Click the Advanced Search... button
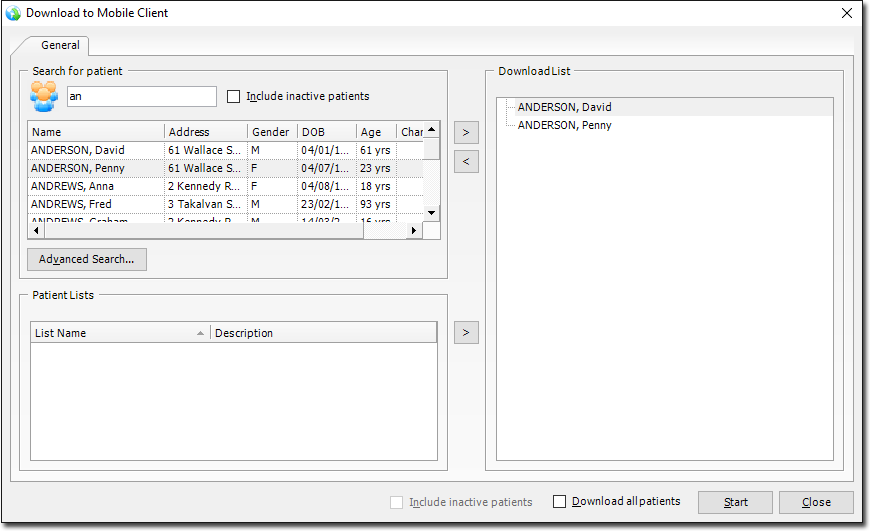Screen dimensions: 870x531 [87, 259]
